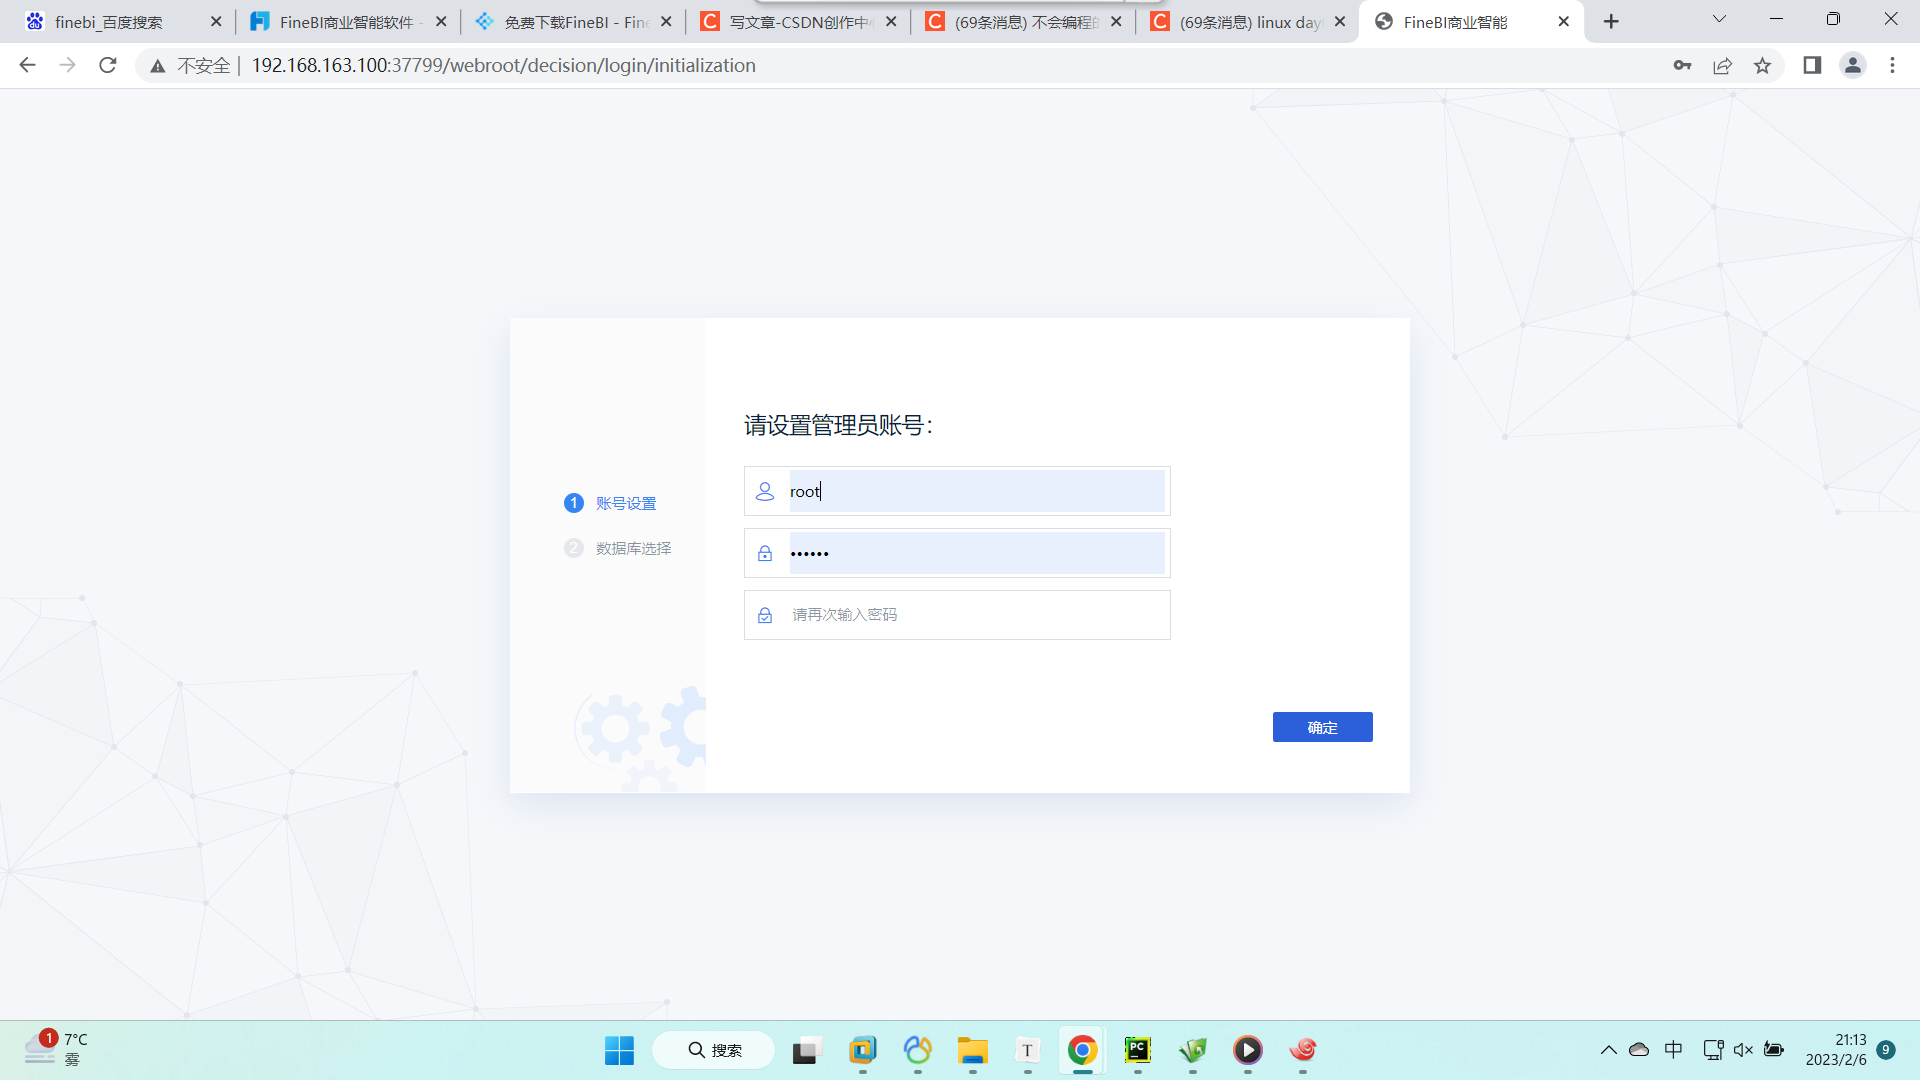Screen dimensions: 1920x1080
Task: Unmute the volume in the system tray
Action: tap(1744, 1049)
